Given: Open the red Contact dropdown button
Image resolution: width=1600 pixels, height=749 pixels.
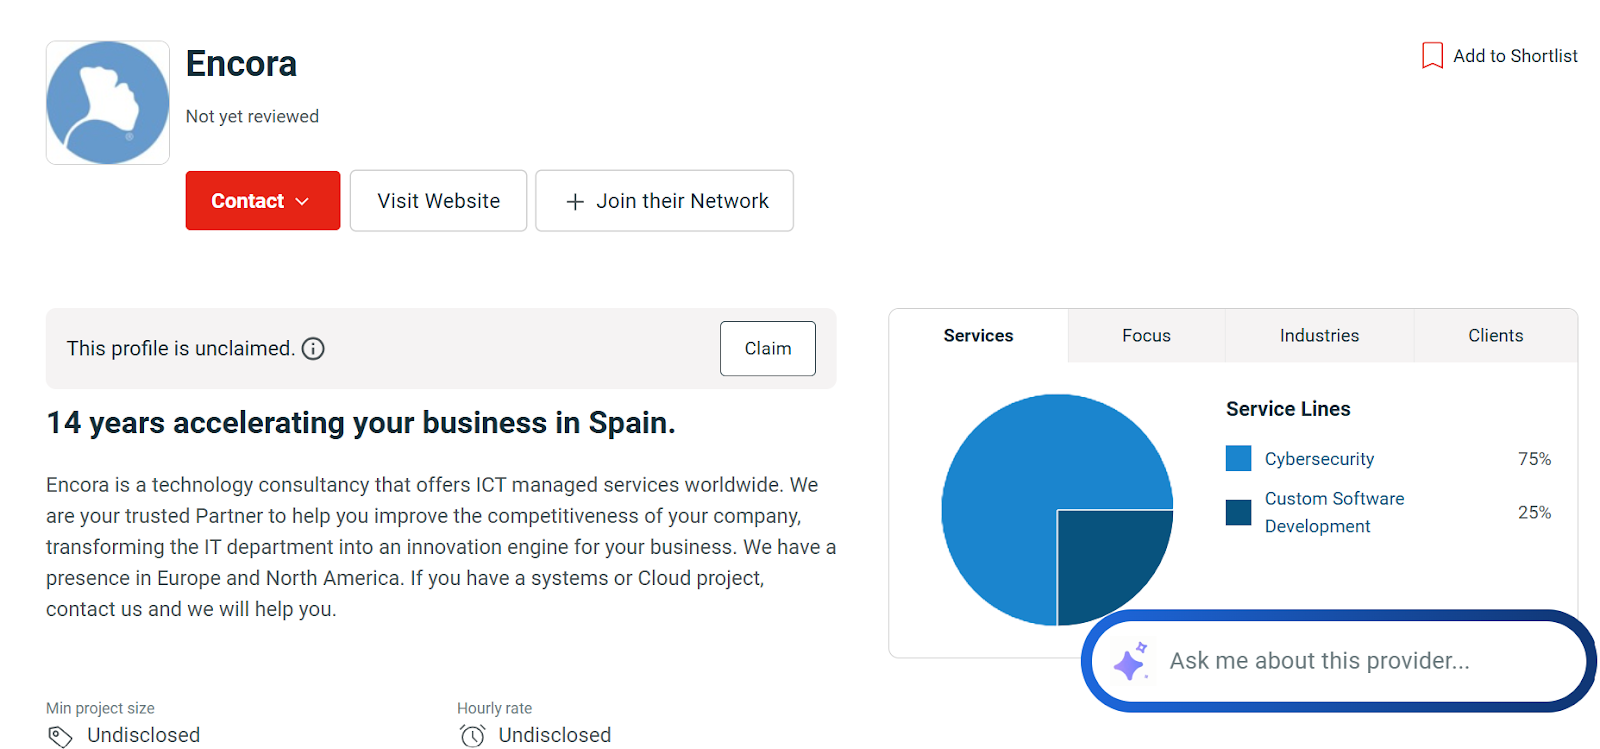Looking at the screenshot, I should [x=263, y=201].
